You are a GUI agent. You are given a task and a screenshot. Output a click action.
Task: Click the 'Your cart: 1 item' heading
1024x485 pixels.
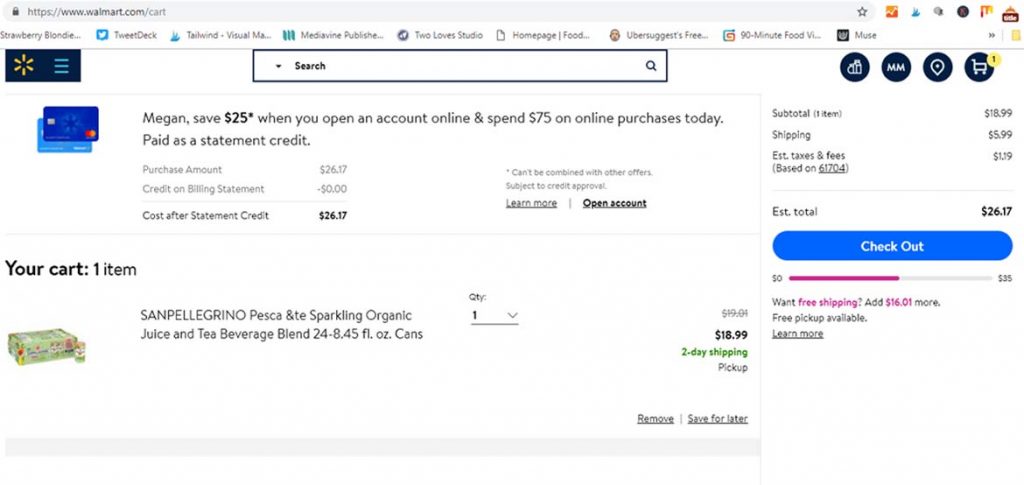click(x=71, y=269)
